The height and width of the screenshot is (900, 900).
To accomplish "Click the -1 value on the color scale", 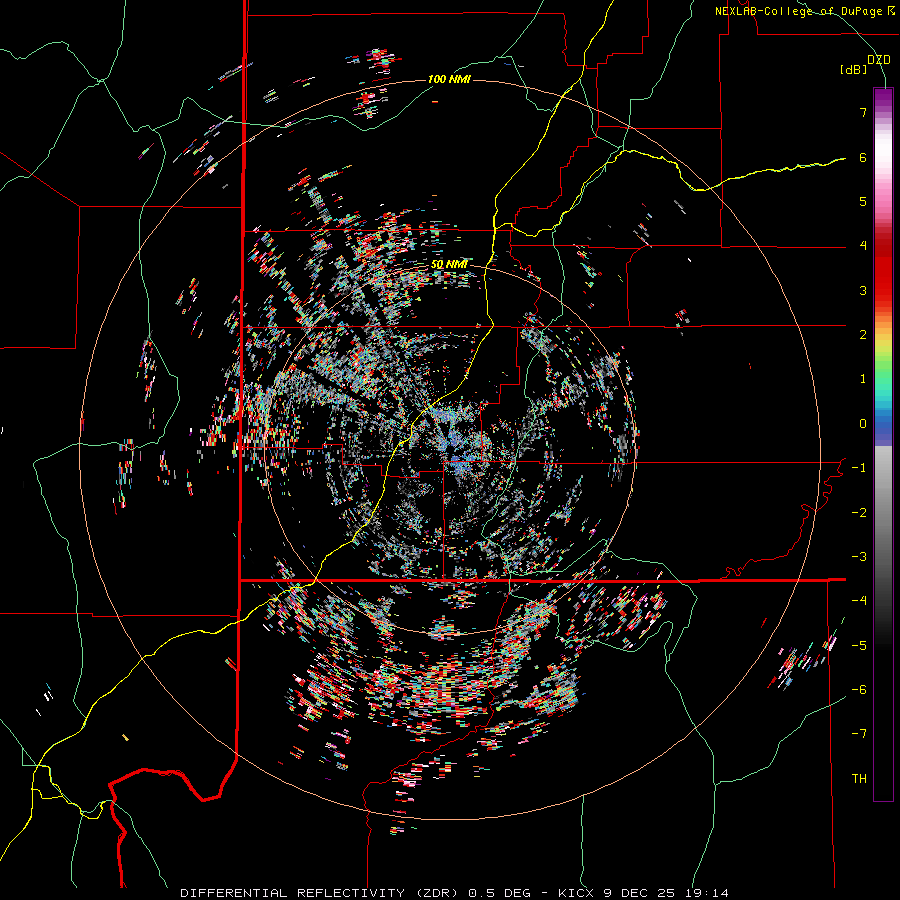I will (x=859, y=468).
